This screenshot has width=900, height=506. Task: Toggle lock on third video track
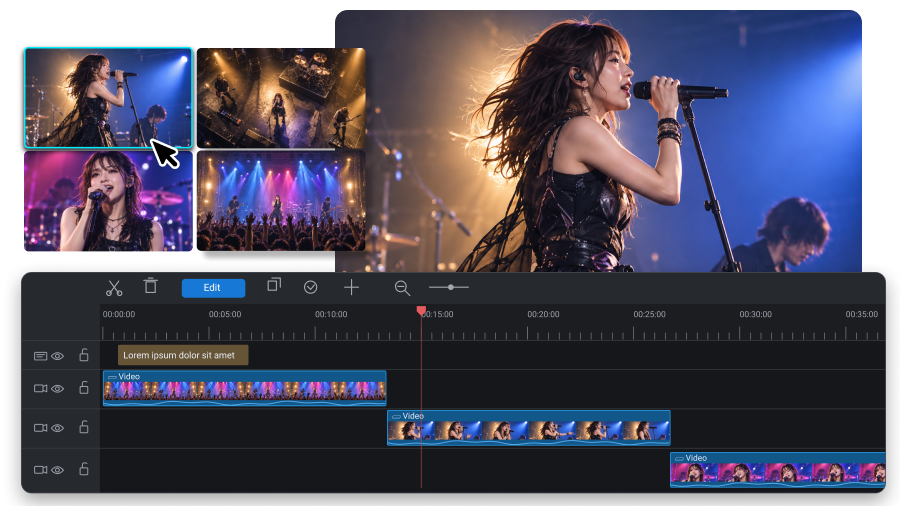click(x=84, y=469)
